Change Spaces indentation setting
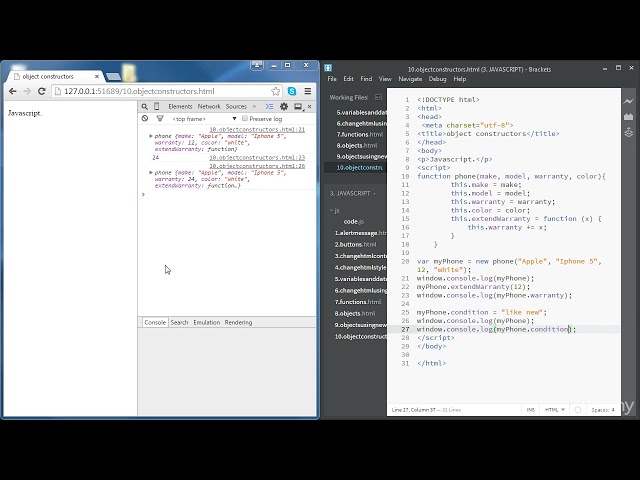Image resolution: width=640 pixels, height=480 pixels. [x=603, y=409]
